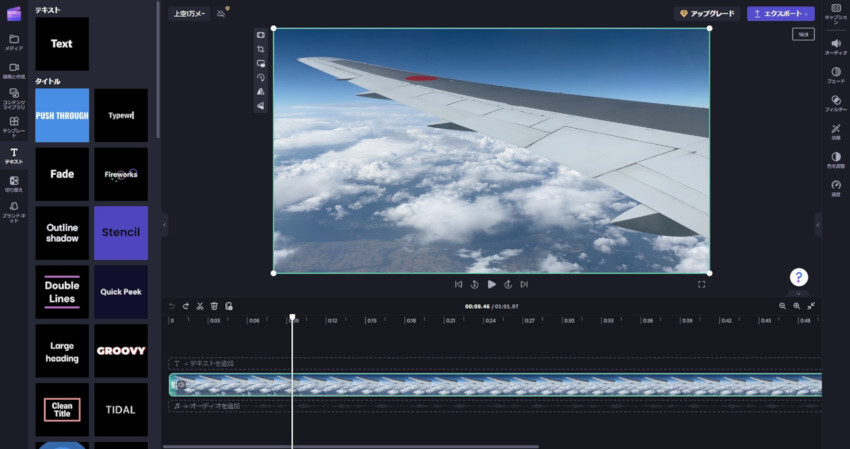The height and width of the screenshot is (449, 850).
Task: Select the crop tool beside the preview
Action: click(261, 48)
